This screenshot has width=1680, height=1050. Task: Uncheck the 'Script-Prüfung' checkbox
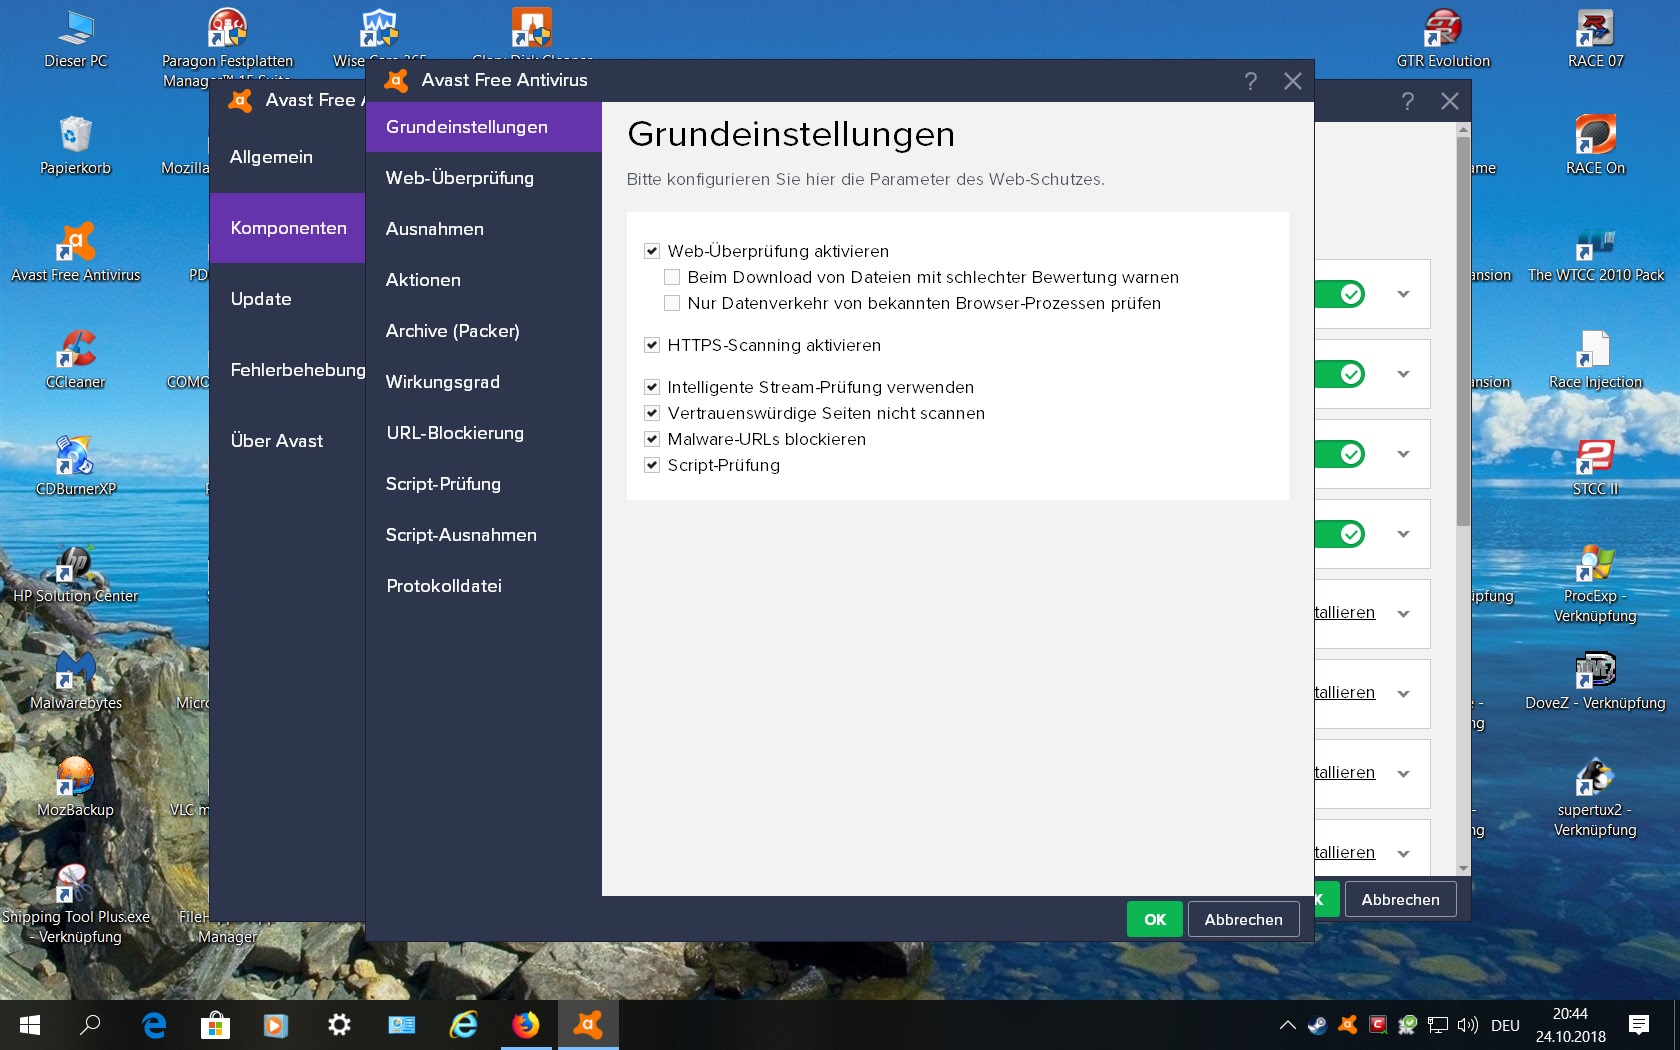[x=652, y=465]
